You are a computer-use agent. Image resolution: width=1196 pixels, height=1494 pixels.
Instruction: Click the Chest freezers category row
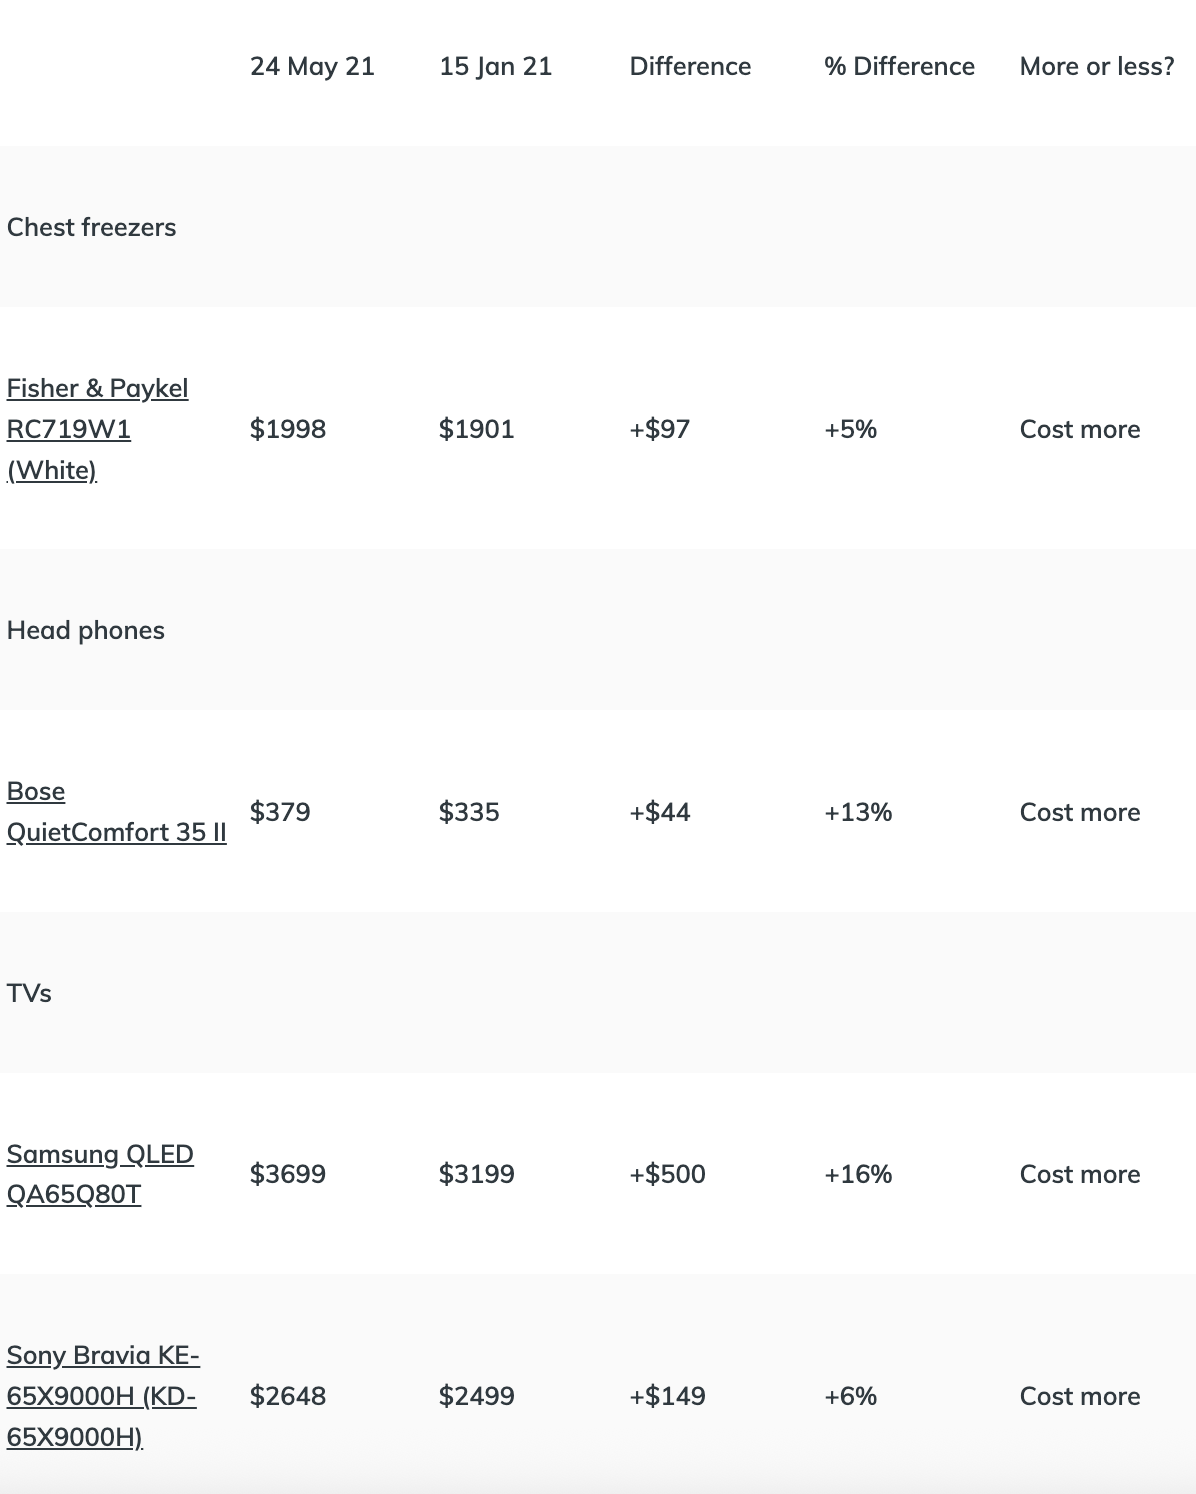click(91, 227)
